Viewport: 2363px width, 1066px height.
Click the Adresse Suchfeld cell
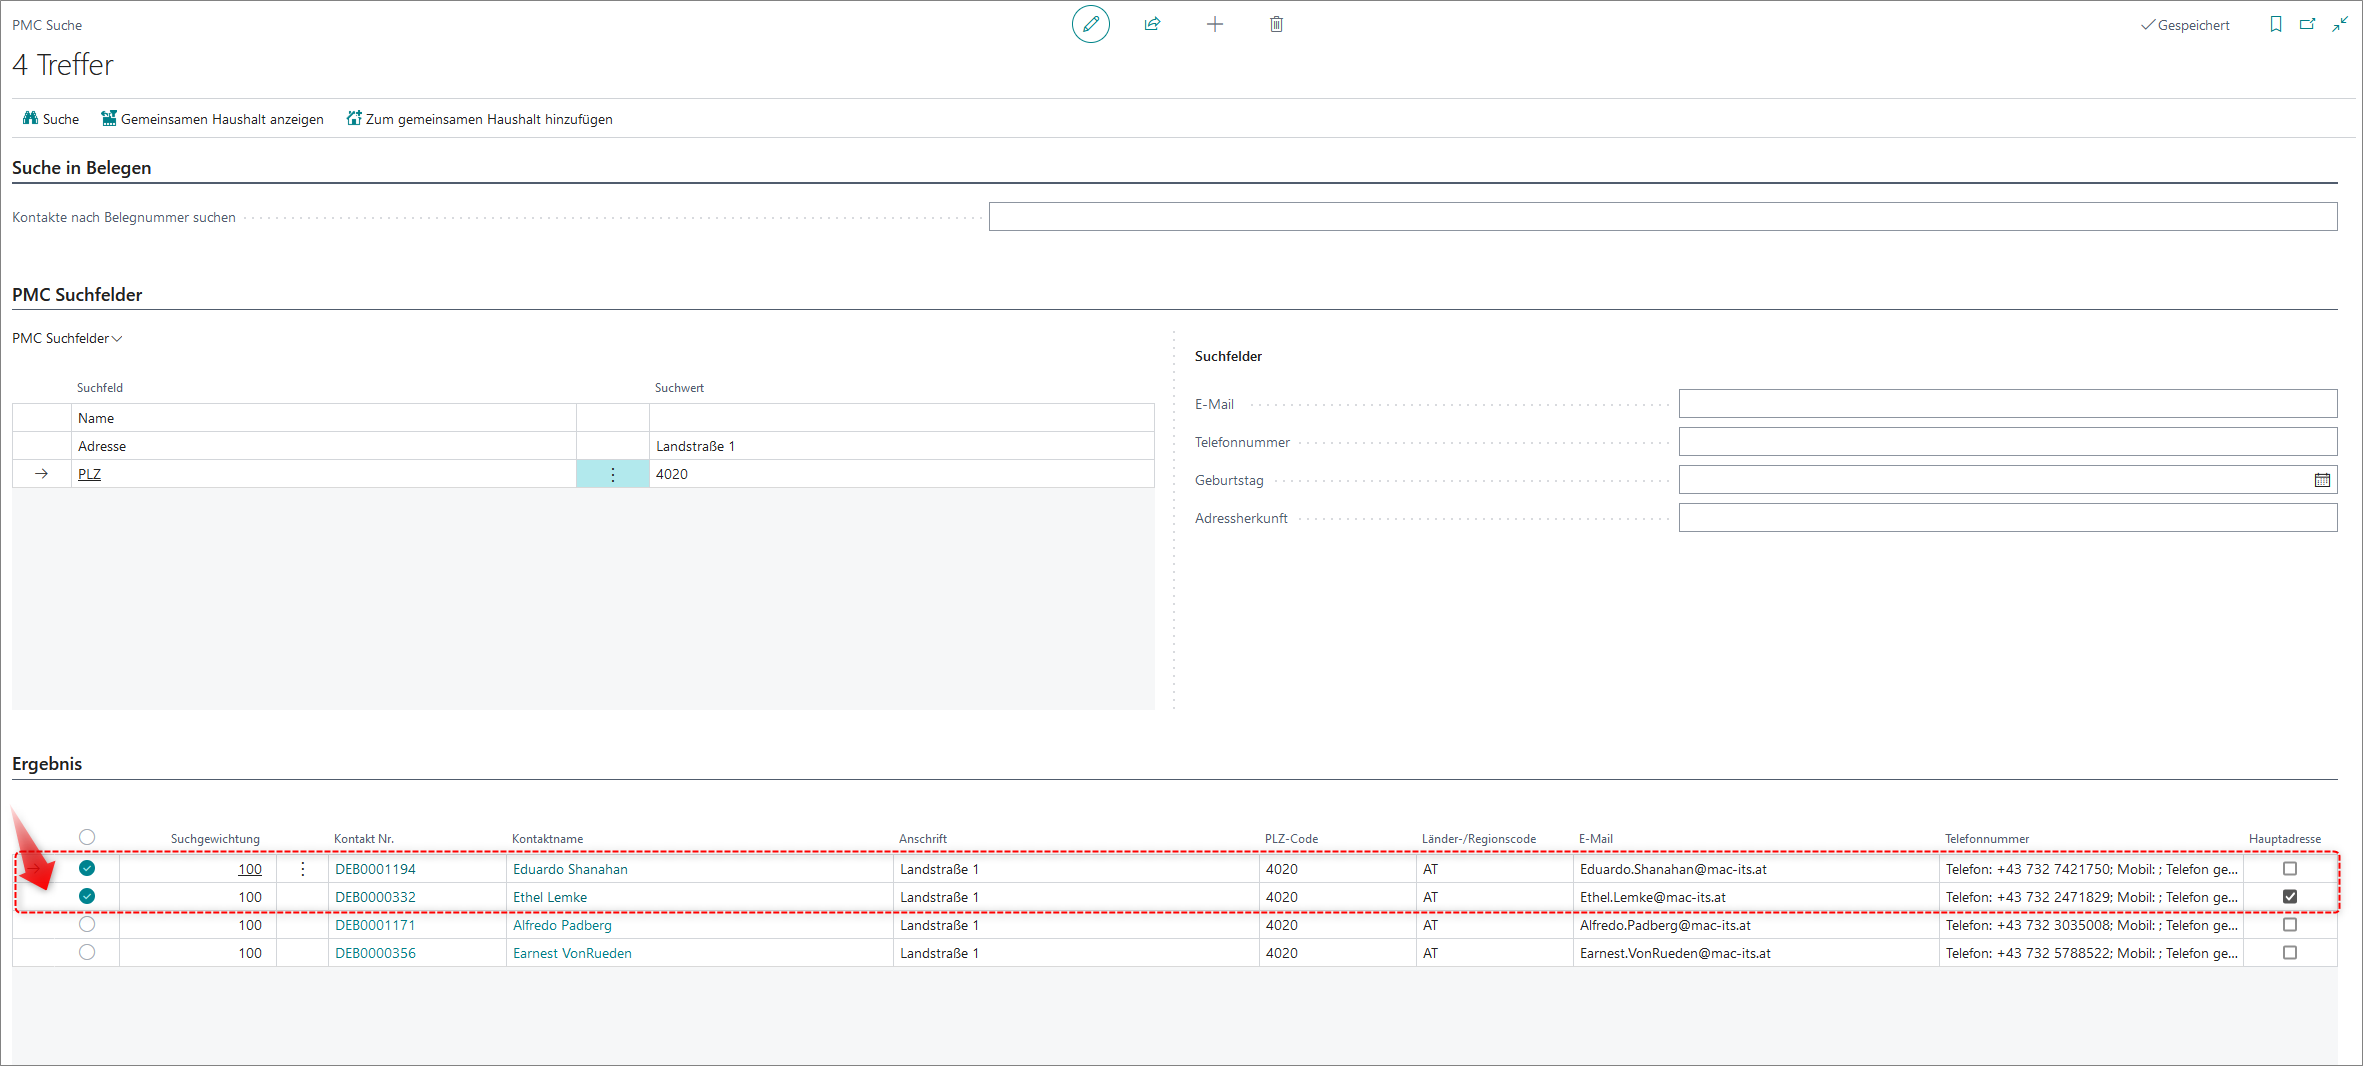click(324, 446)
